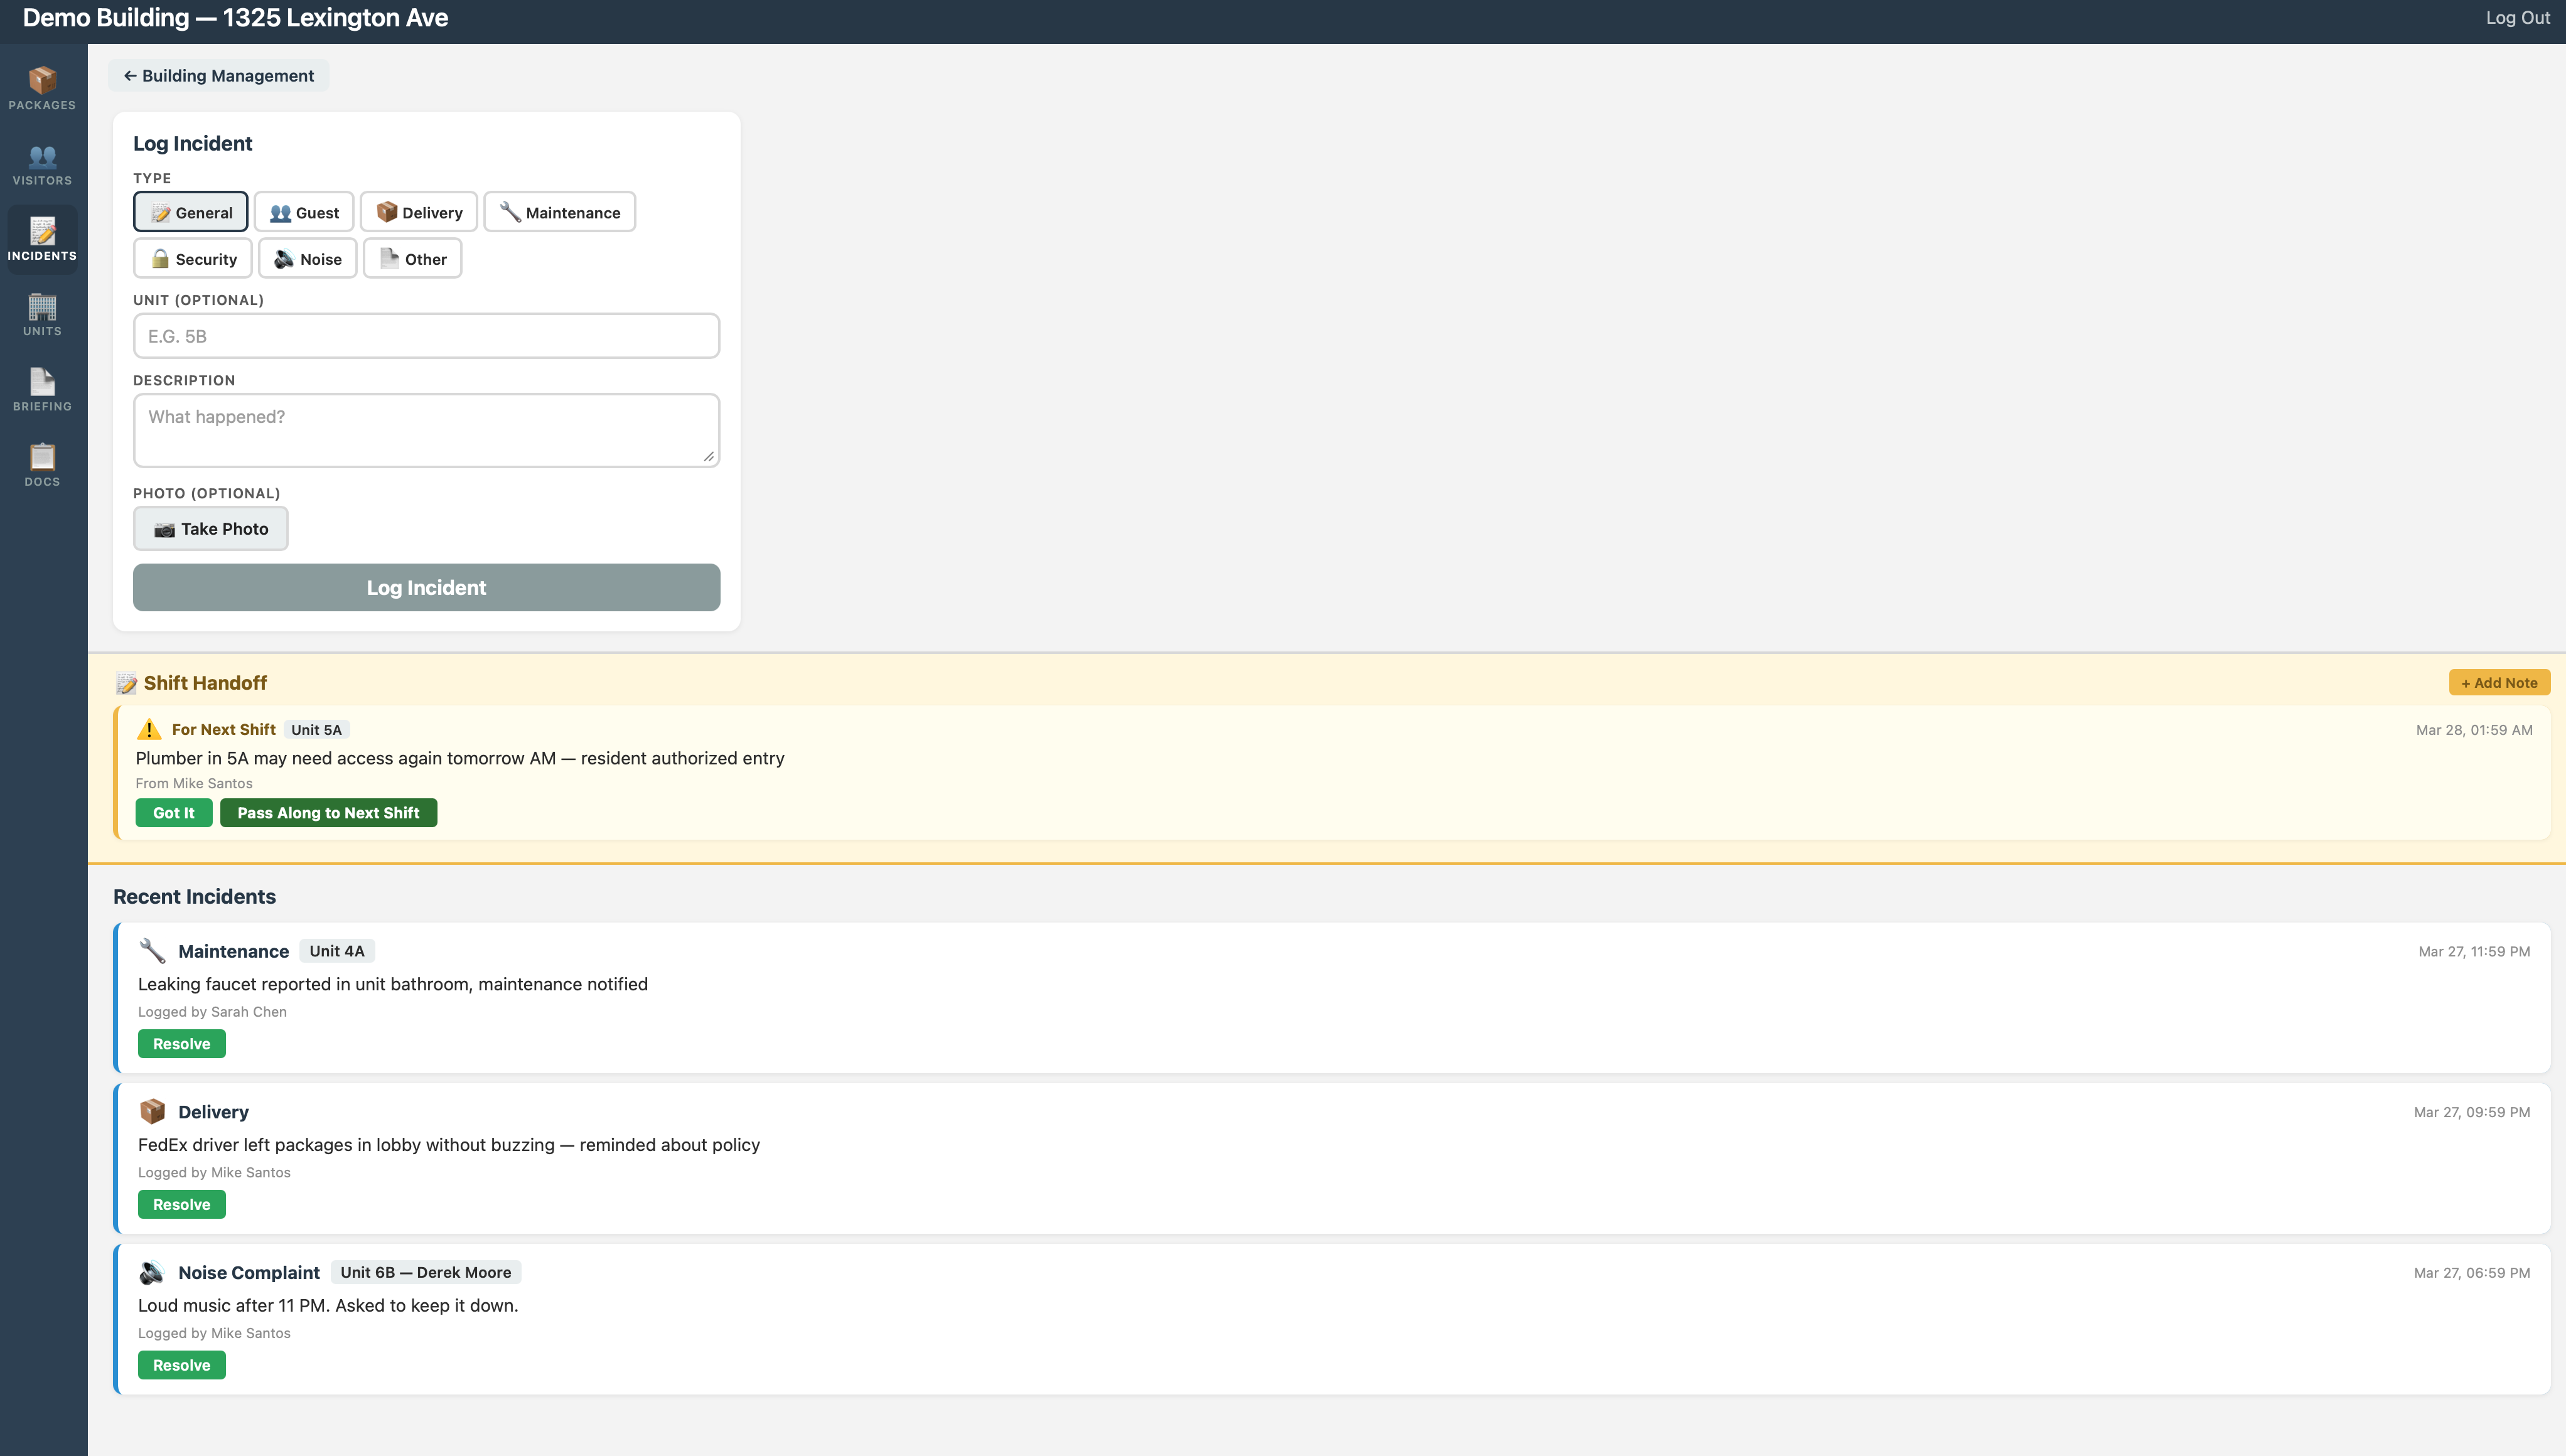
Task: Resolve the Unit 4A leaking faucet incident
Action: [181, 1043]
